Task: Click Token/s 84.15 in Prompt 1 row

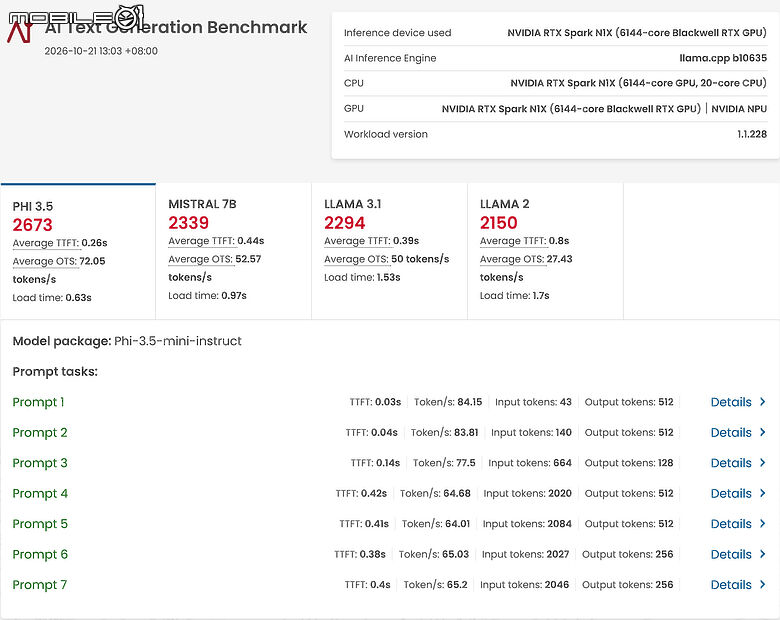Action: click(448, 402)
